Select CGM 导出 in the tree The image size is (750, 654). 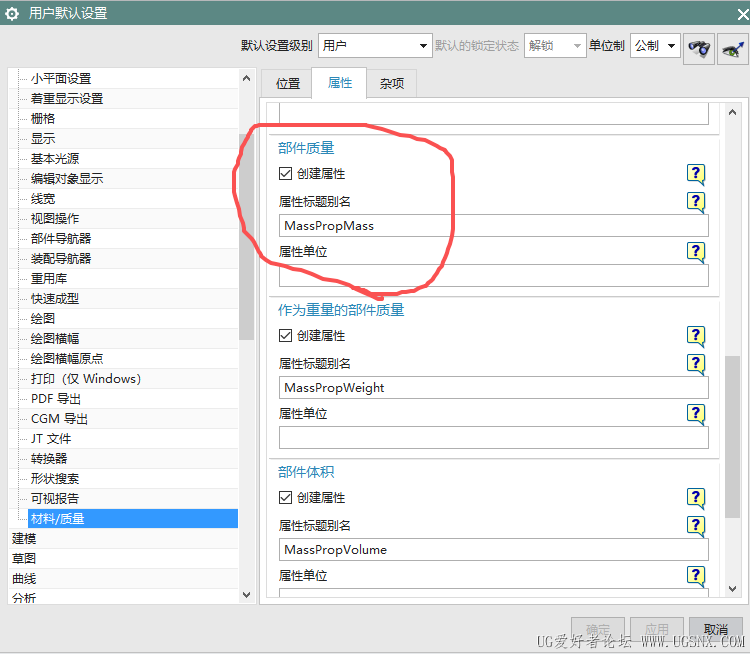click(59, 419)
